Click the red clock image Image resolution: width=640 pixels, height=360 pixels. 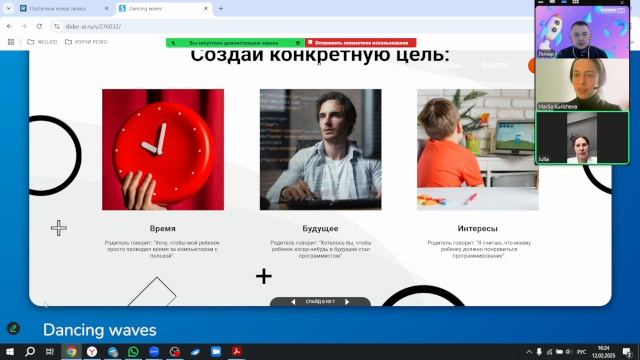click(163, 149)
